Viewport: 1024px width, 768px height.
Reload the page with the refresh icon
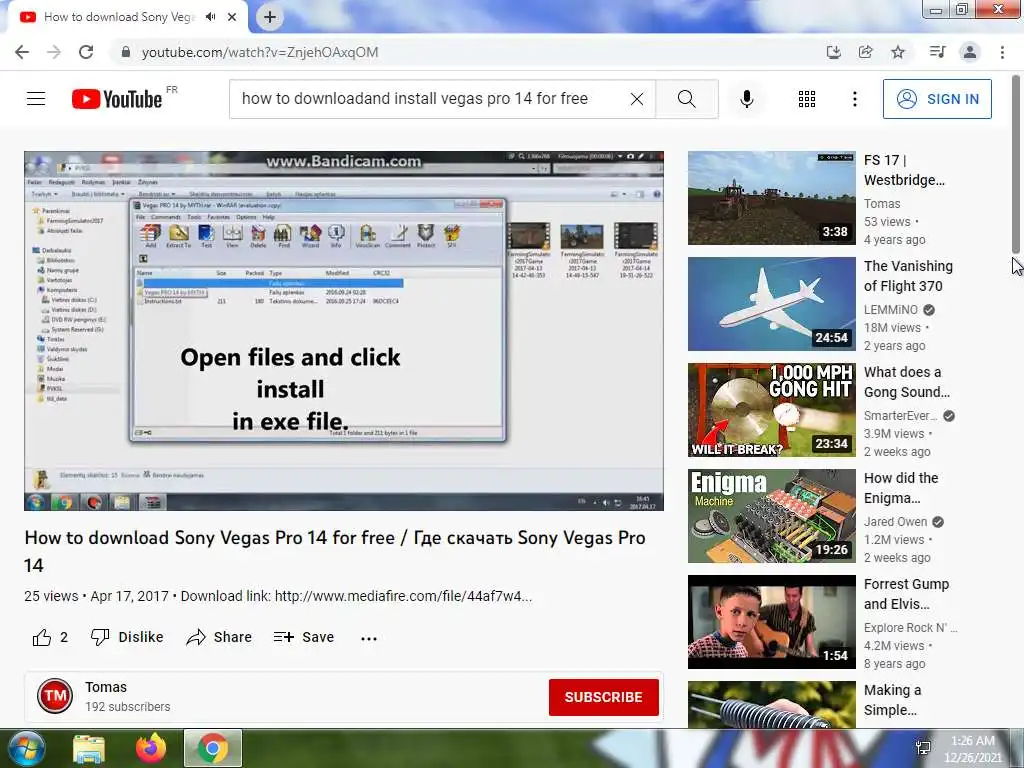pyautogui.click(x=86, y=52)
